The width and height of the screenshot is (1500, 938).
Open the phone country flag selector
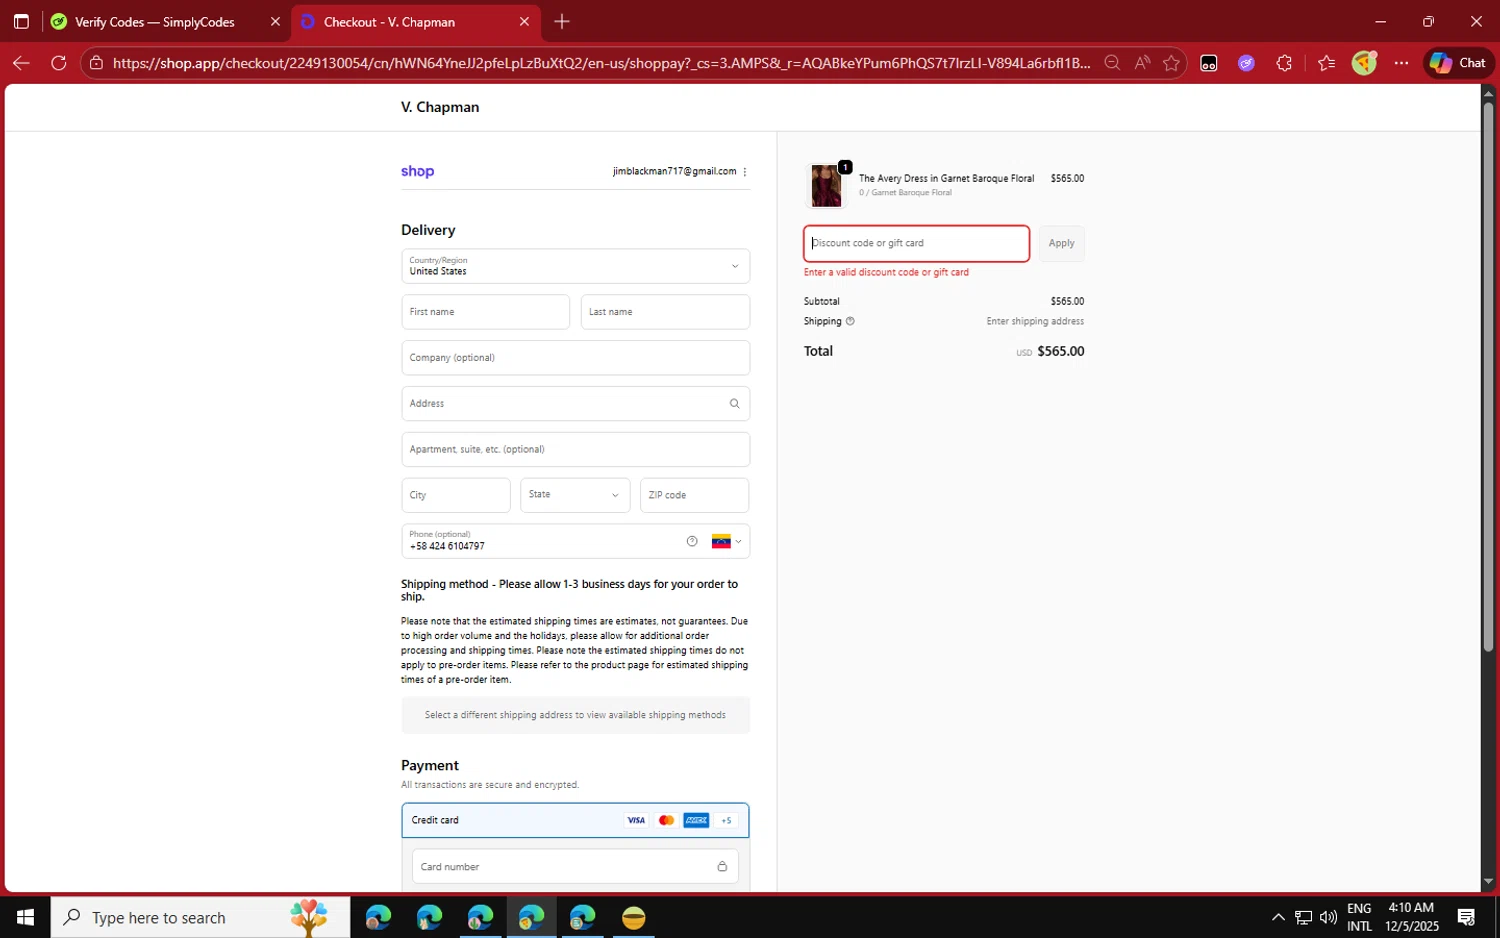click(x=726, y=541)
